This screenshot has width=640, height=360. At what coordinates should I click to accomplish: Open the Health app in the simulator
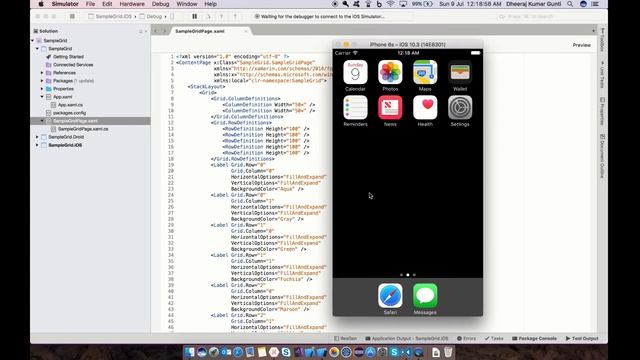point(425,107)
